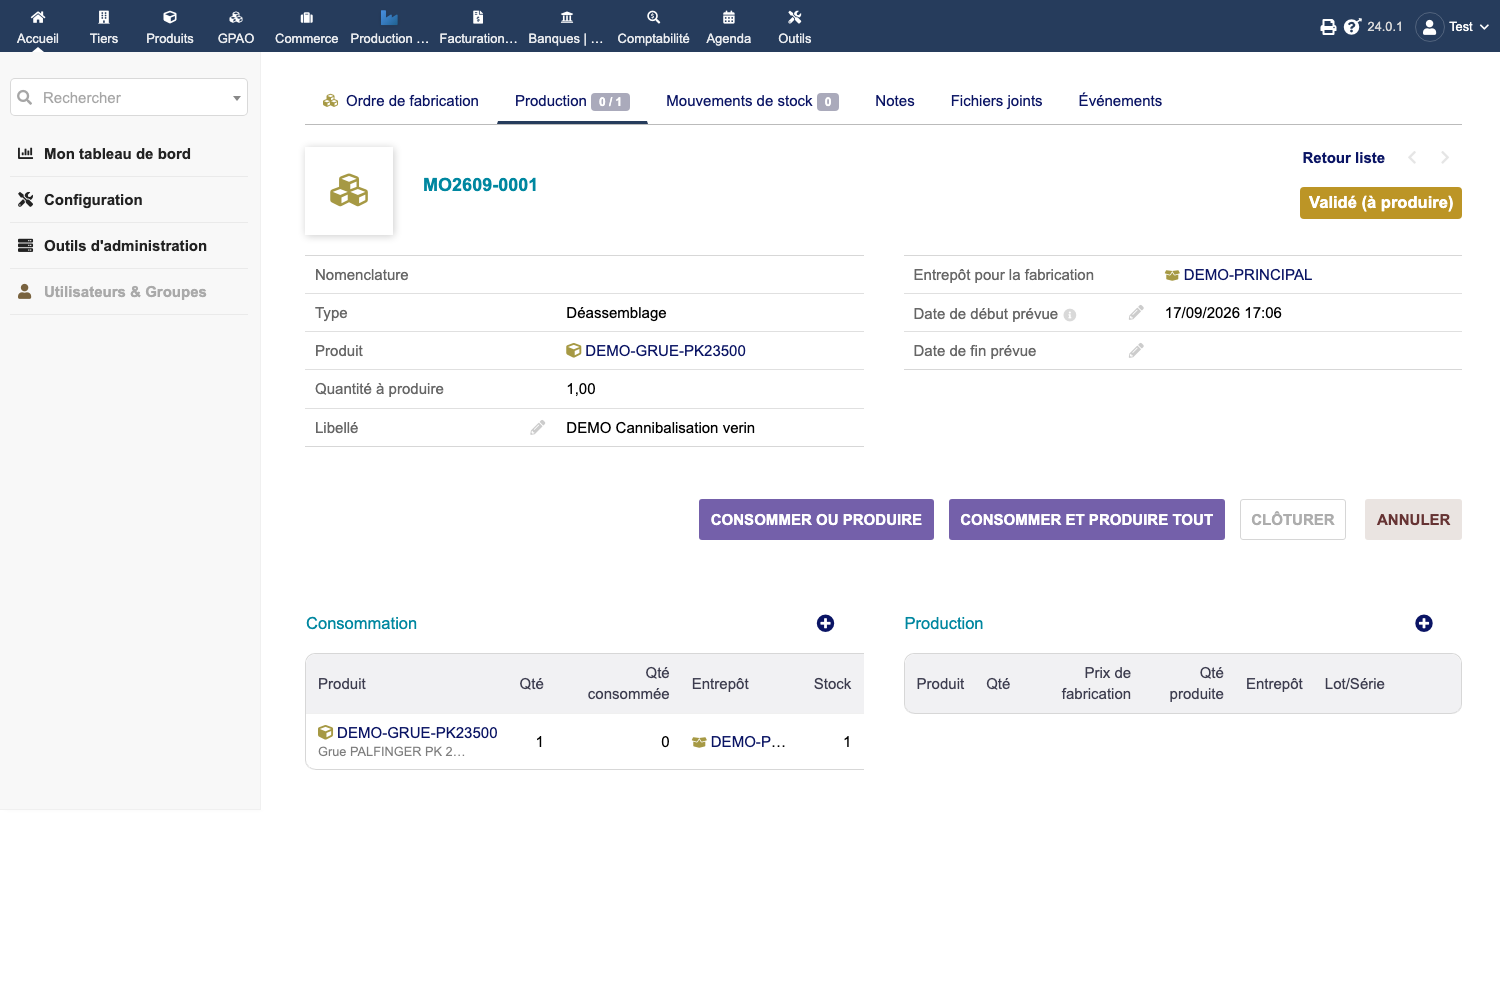Click CONSOMMER ET PRODUIRE TOUT button
The height and width of the screenshot is (1000, 1500).
click(1086, 520)
